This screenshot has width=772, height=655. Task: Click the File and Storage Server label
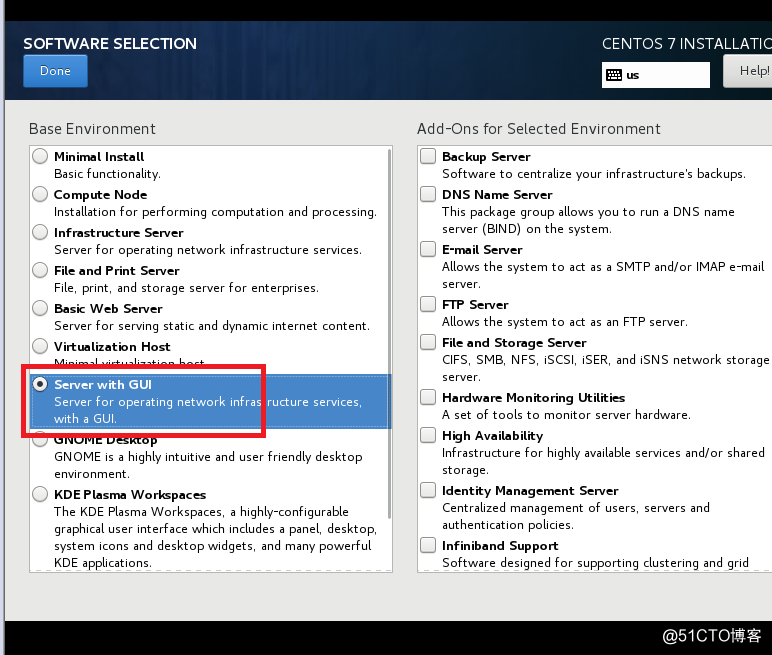pyautogui.click(x=514, y=343)
